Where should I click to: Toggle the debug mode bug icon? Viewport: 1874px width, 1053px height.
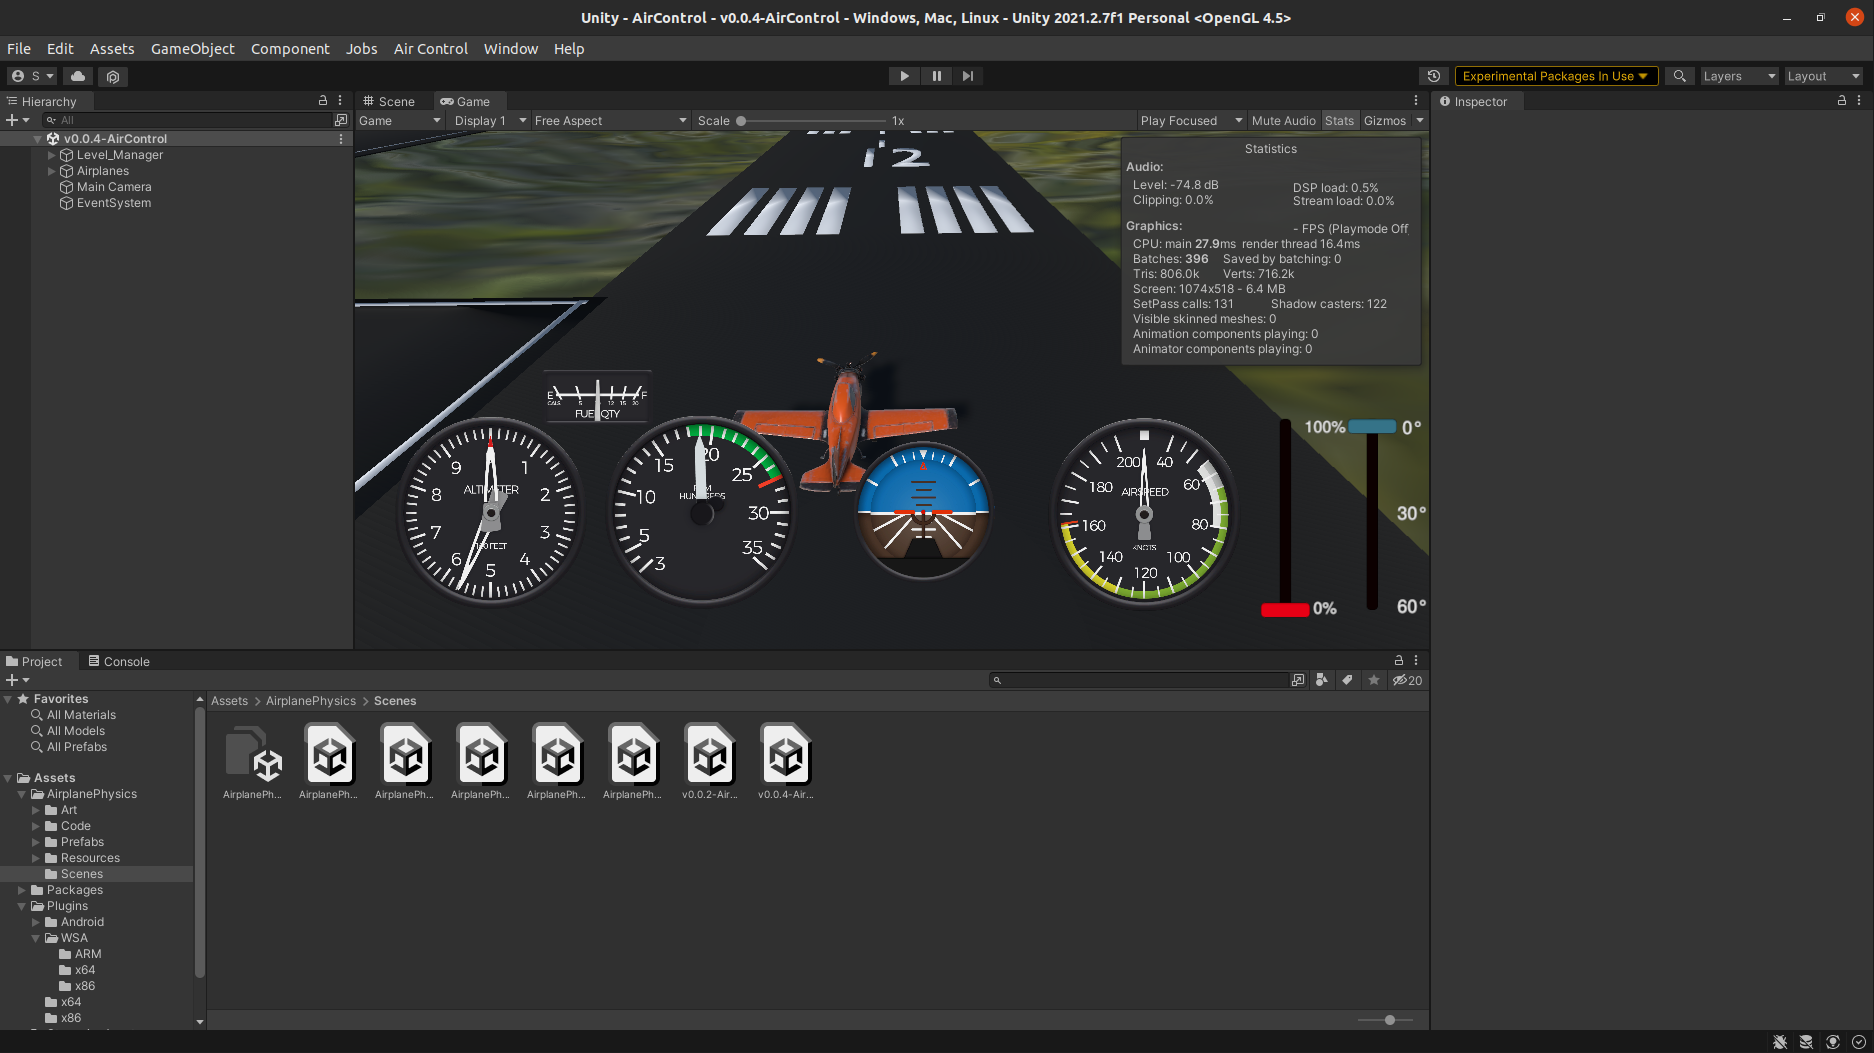coord(1780,1042)
